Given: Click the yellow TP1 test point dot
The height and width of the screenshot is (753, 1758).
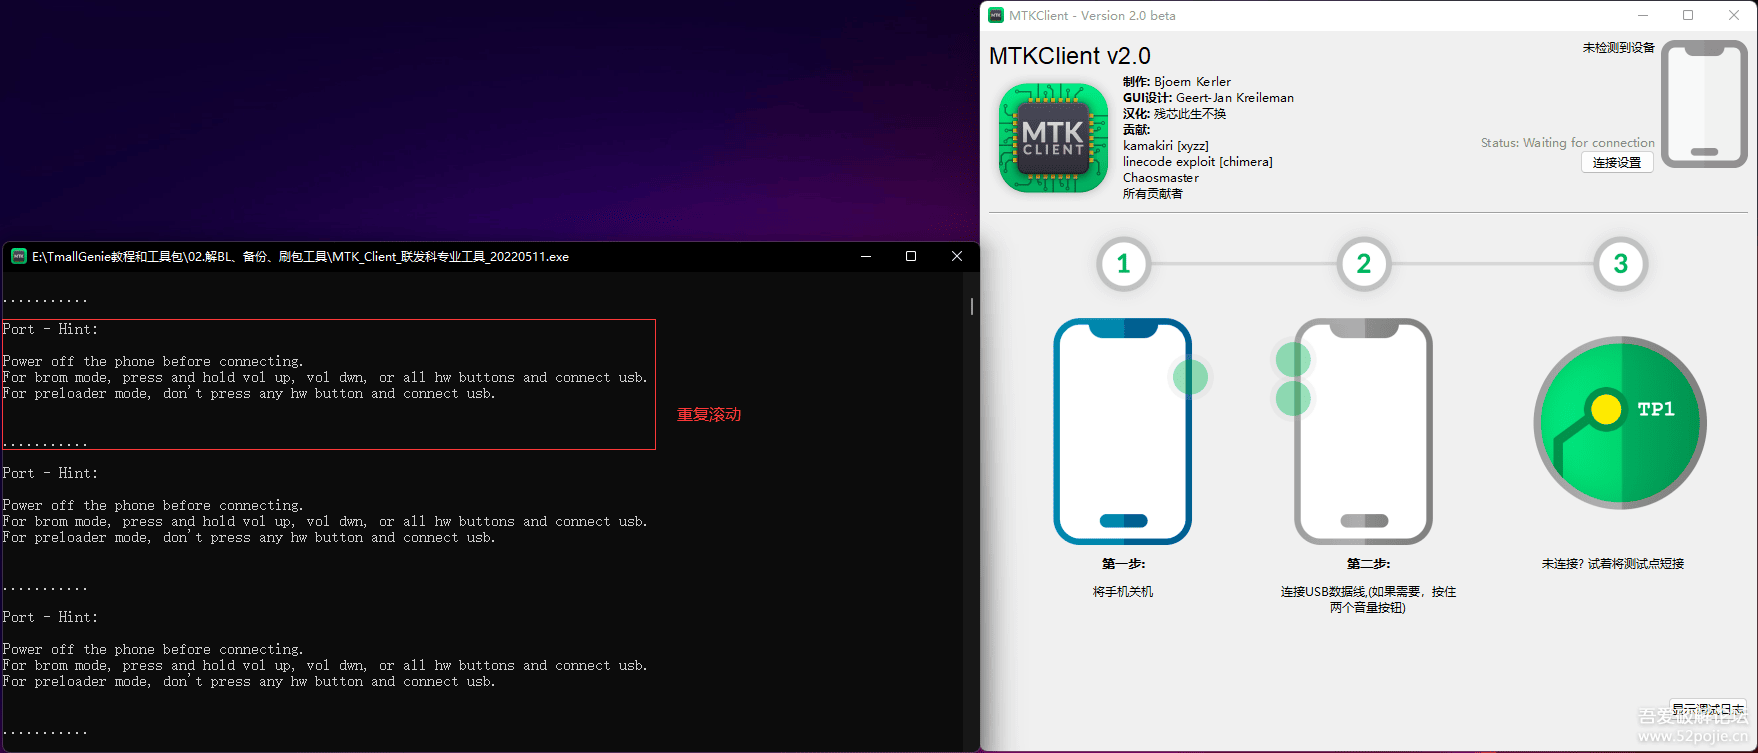Looking at the screenshot, I should tap(1605, 409).
